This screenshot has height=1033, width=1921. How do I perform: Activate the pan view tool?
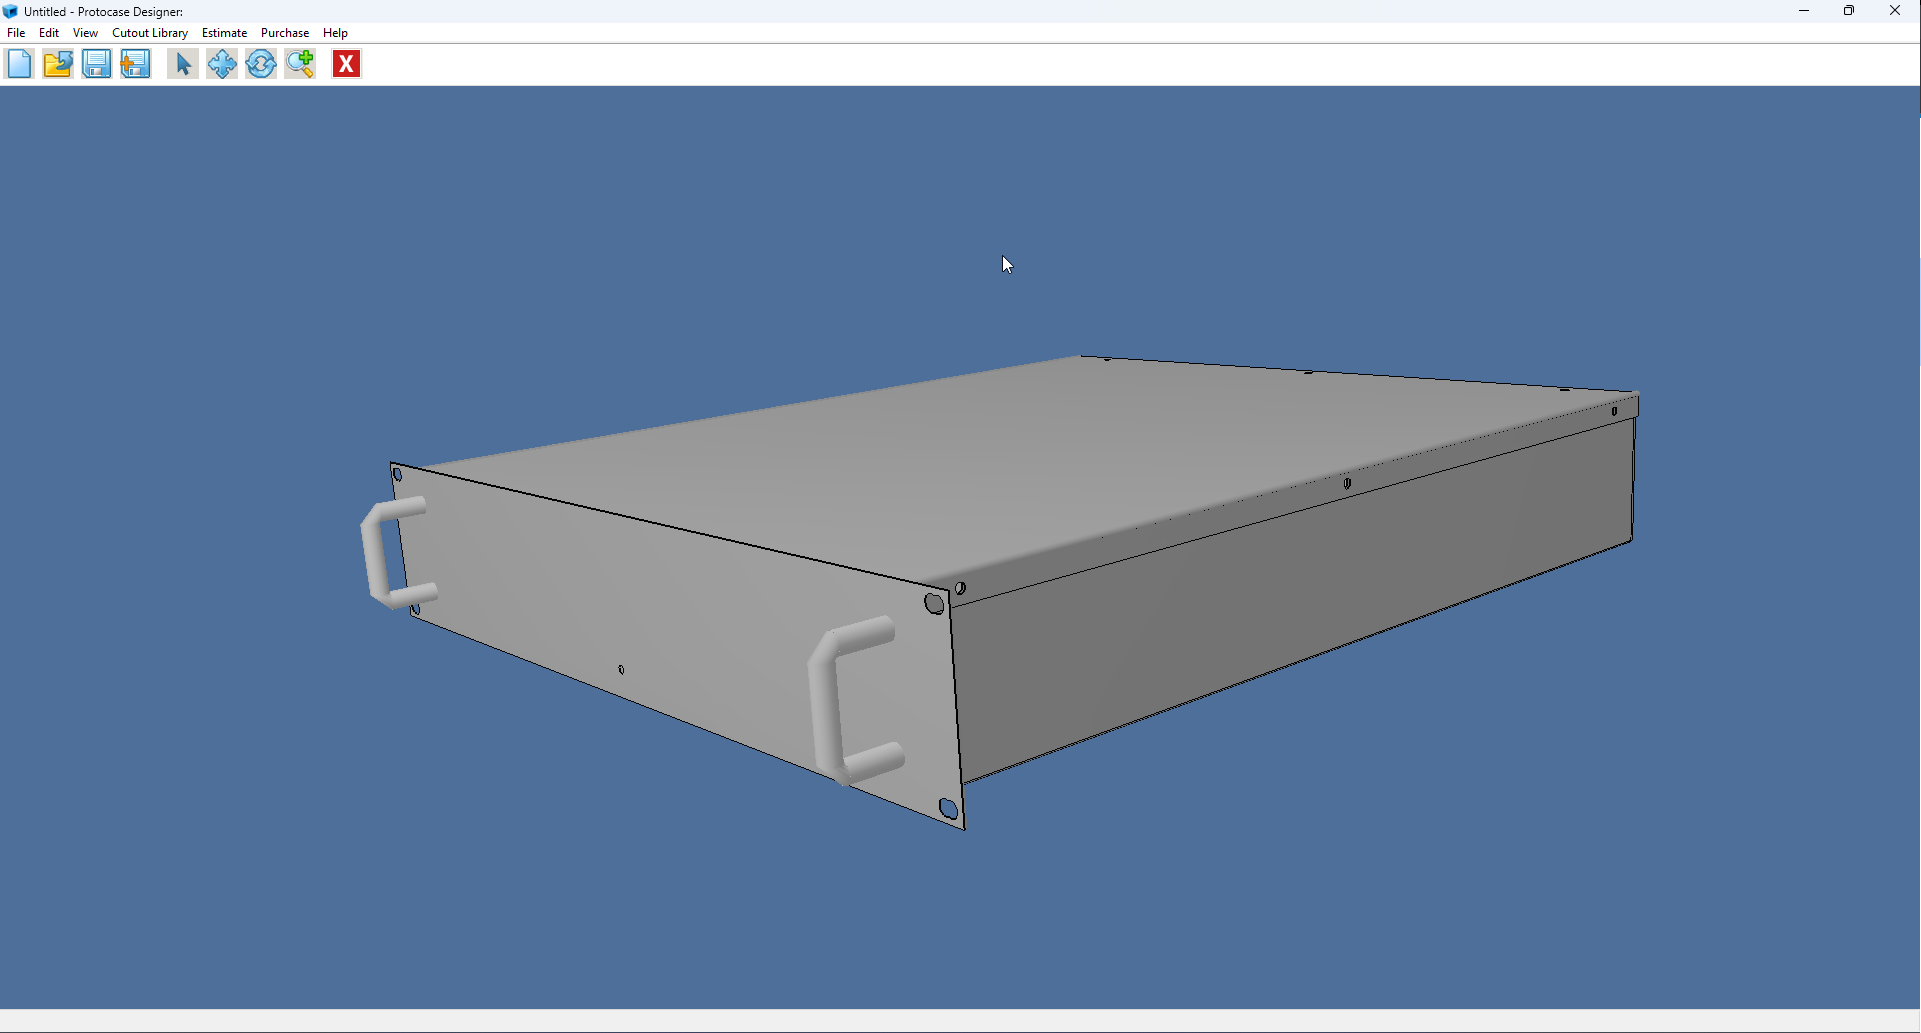pos(221,63)
